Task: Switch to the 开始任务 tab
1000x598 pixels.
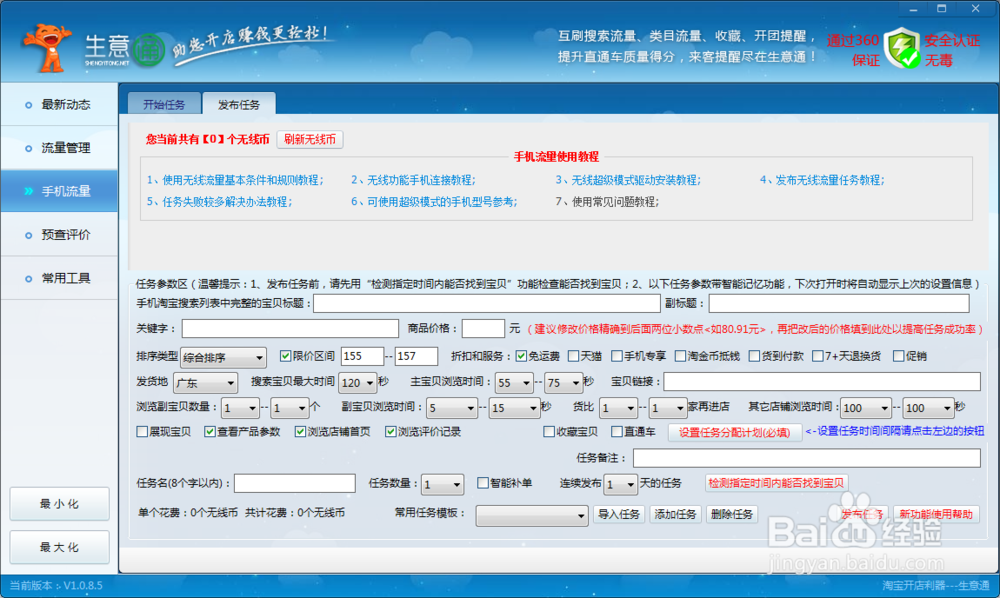Action: click(x=163, y=103)
